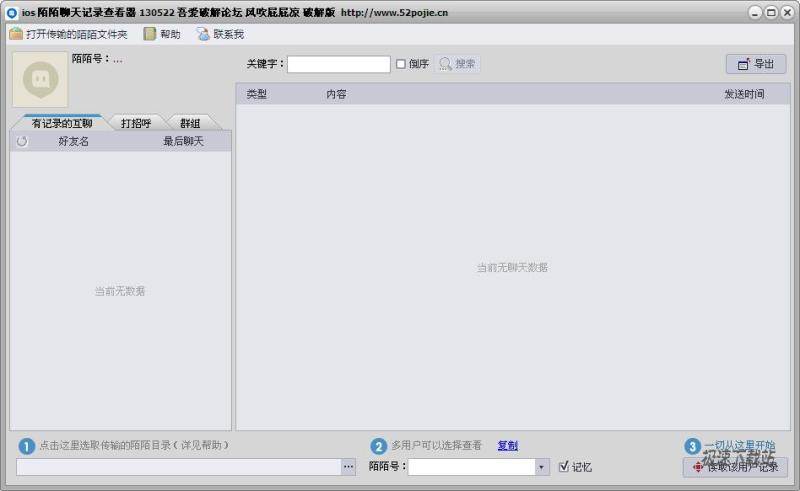This screenshot has width=800, height=491.
Task: Open the 陌陌号 dropdown arrow
Action: pyautogui.click(x=541, y=467)
